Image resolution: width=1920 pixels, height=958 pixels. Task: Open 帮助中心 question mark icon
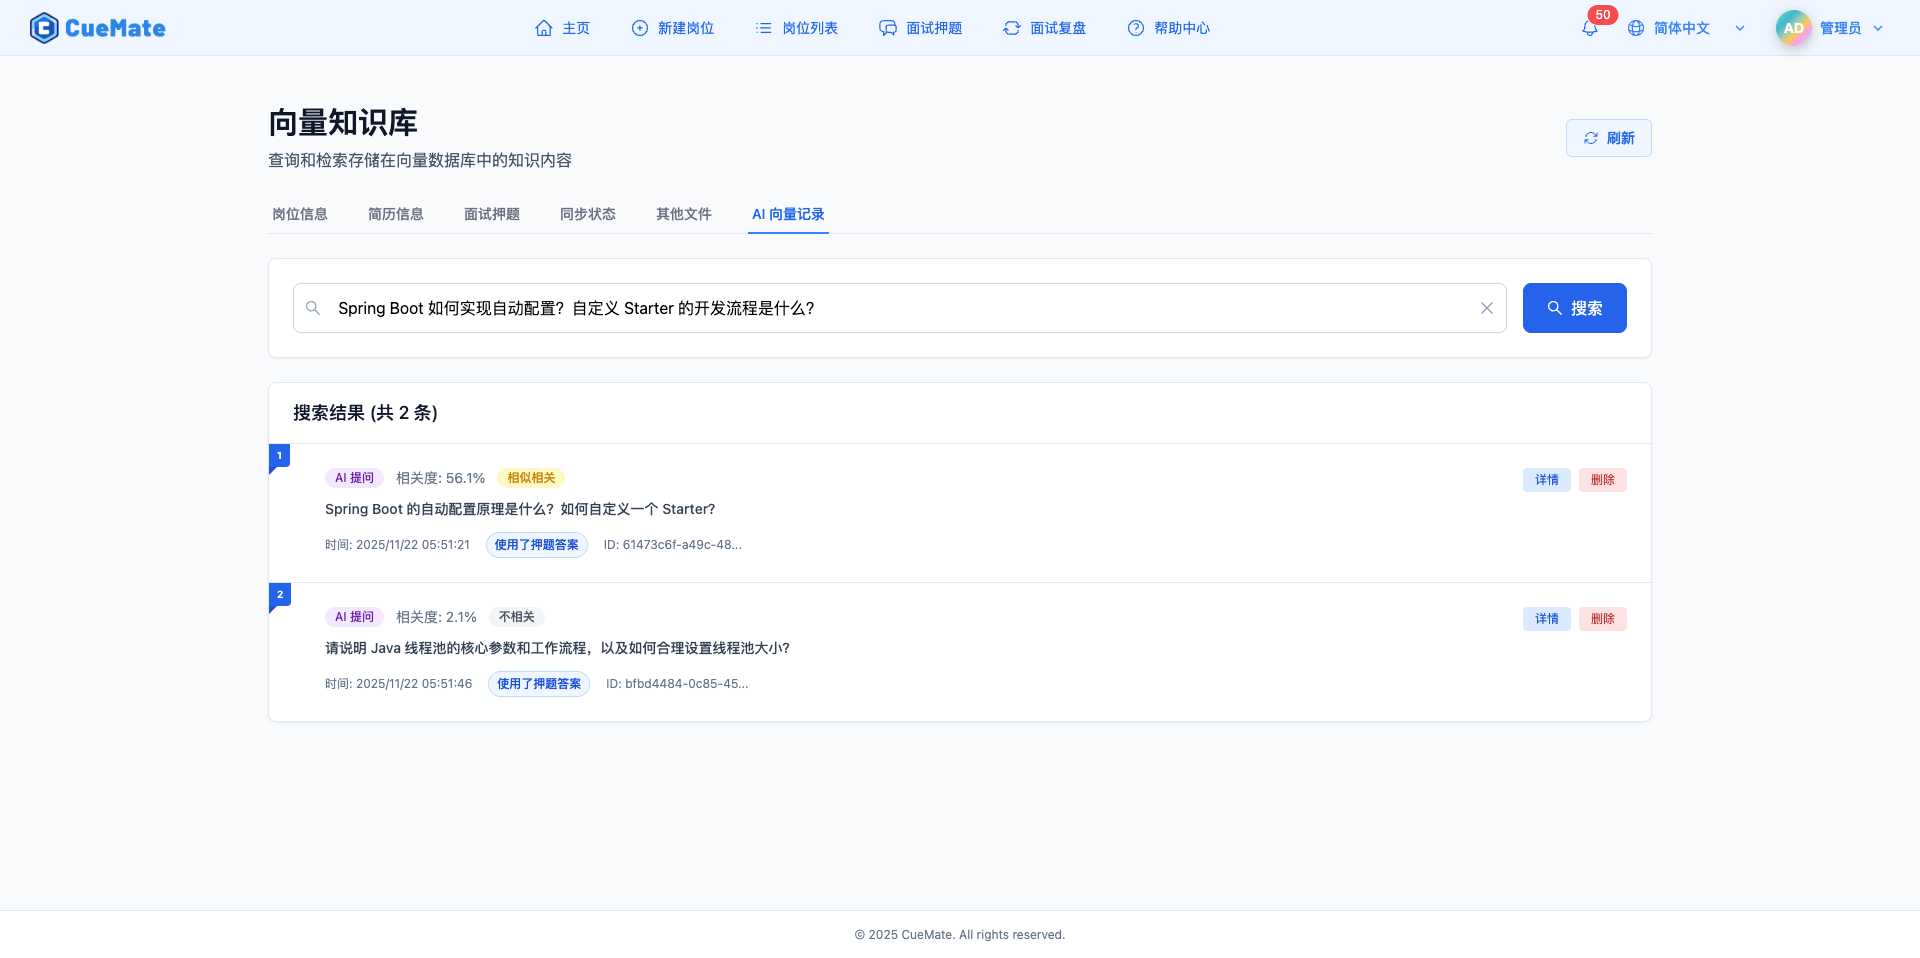point(1135,28)
